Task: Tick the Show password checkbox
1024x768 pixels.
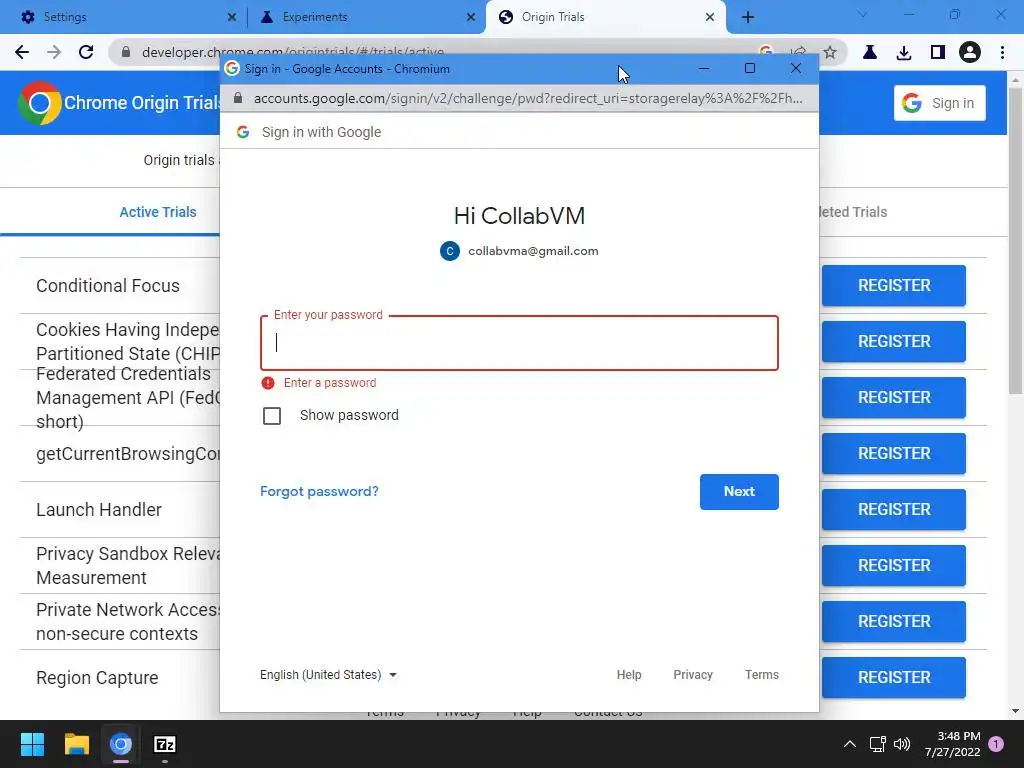Action: (x=272, y=416)
